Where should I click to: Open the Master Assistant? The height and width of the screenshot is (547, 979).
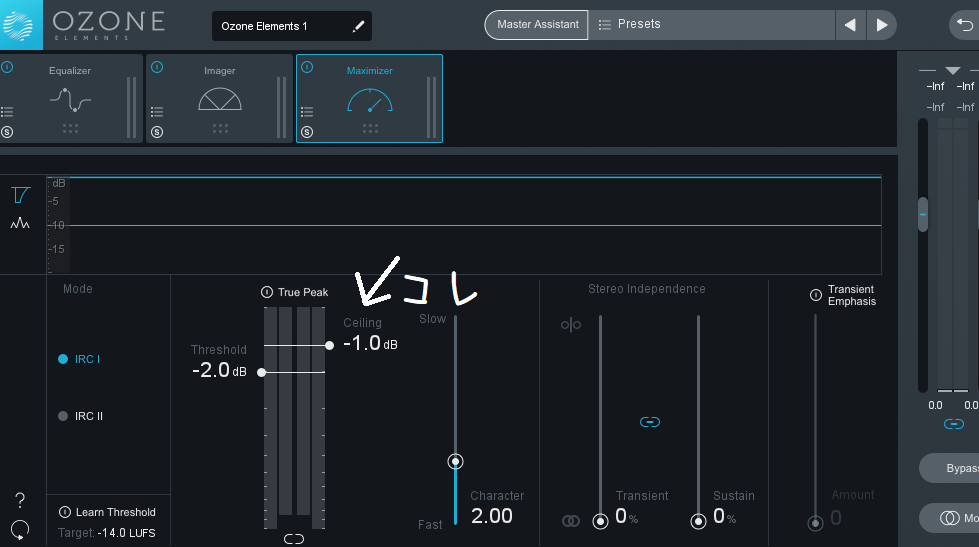click(537, 24)
